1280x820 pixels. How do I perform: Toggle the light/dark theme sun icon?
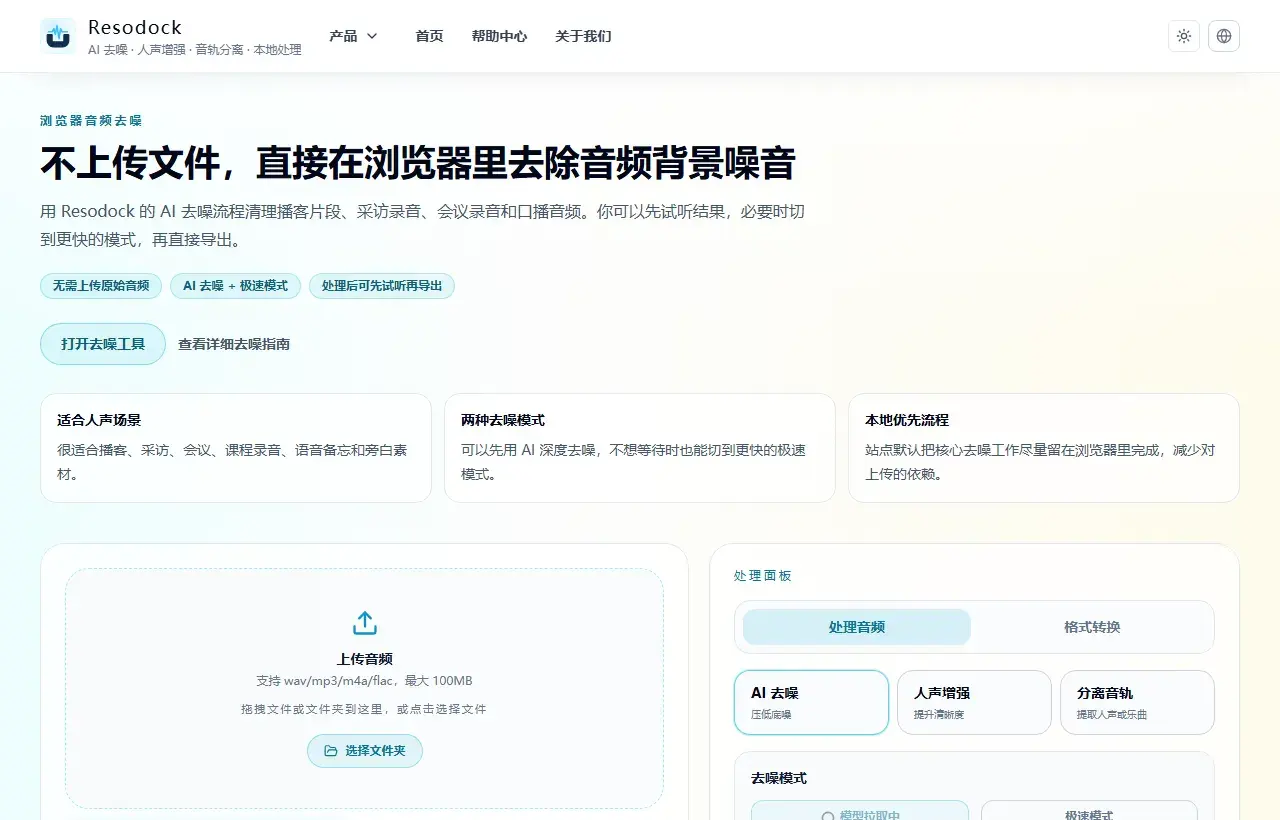point(1184,36)
